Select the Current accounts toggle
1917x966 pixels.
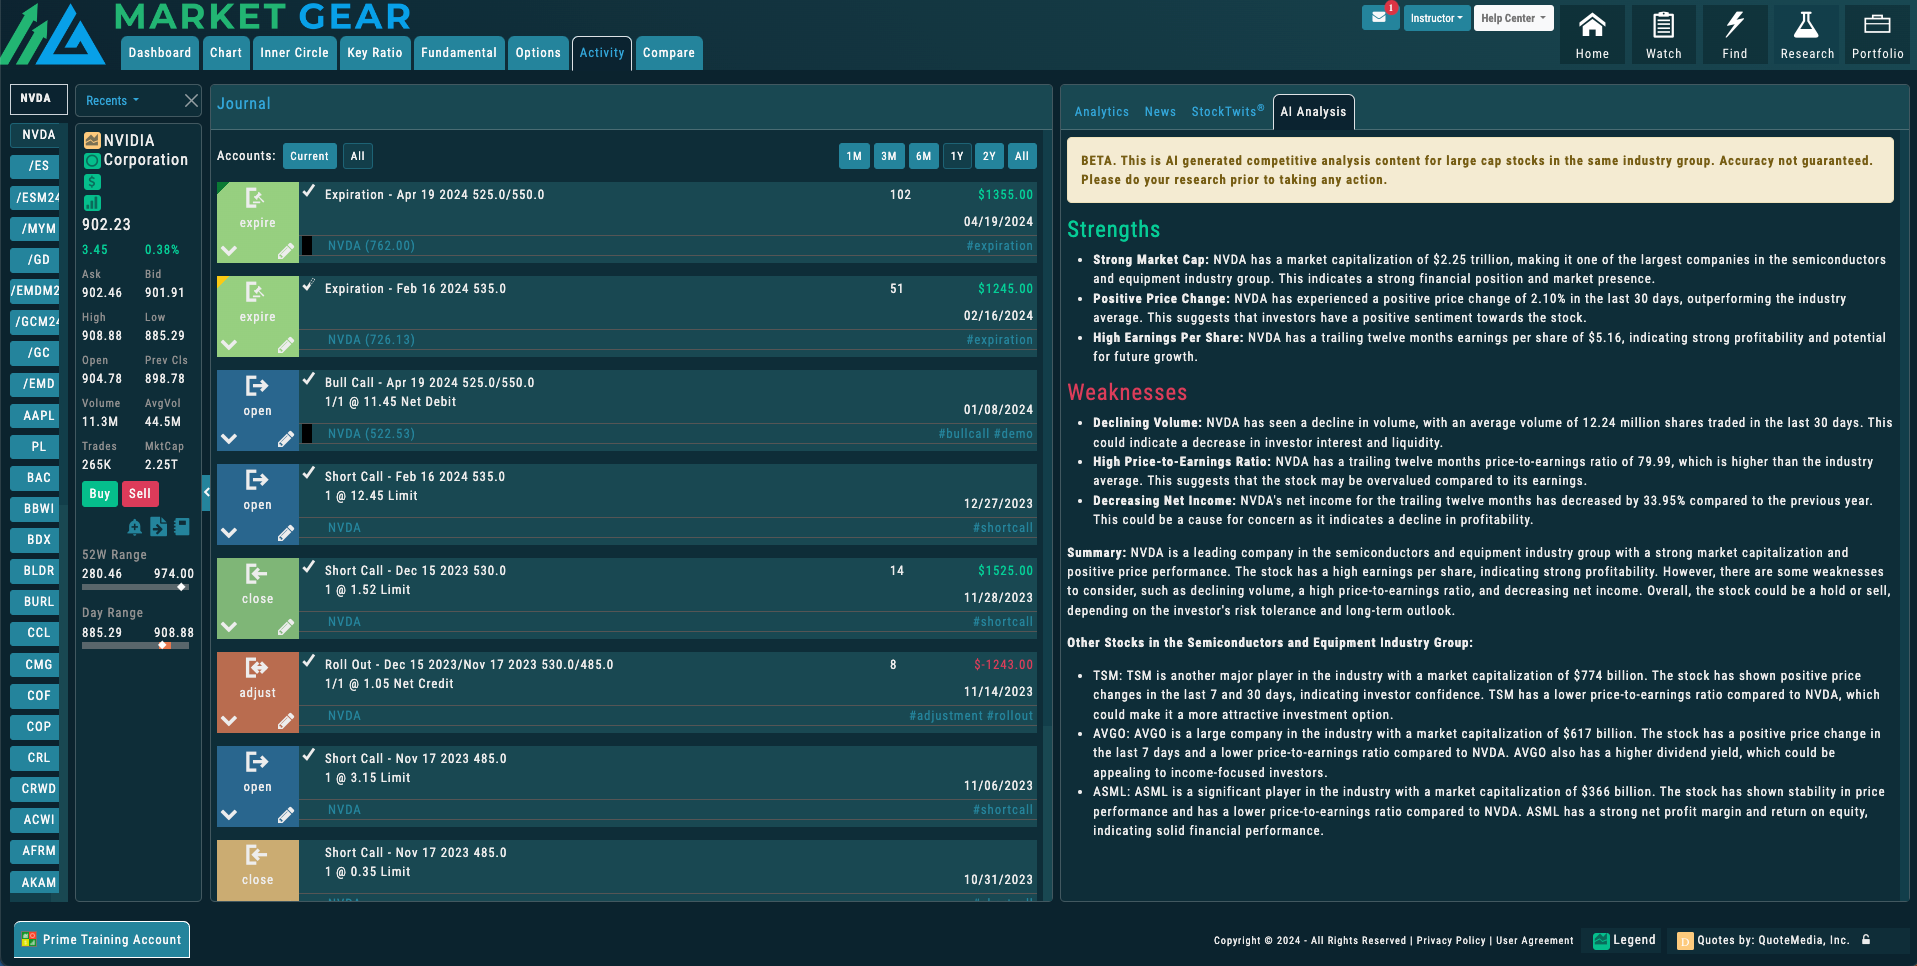(309, 156)
